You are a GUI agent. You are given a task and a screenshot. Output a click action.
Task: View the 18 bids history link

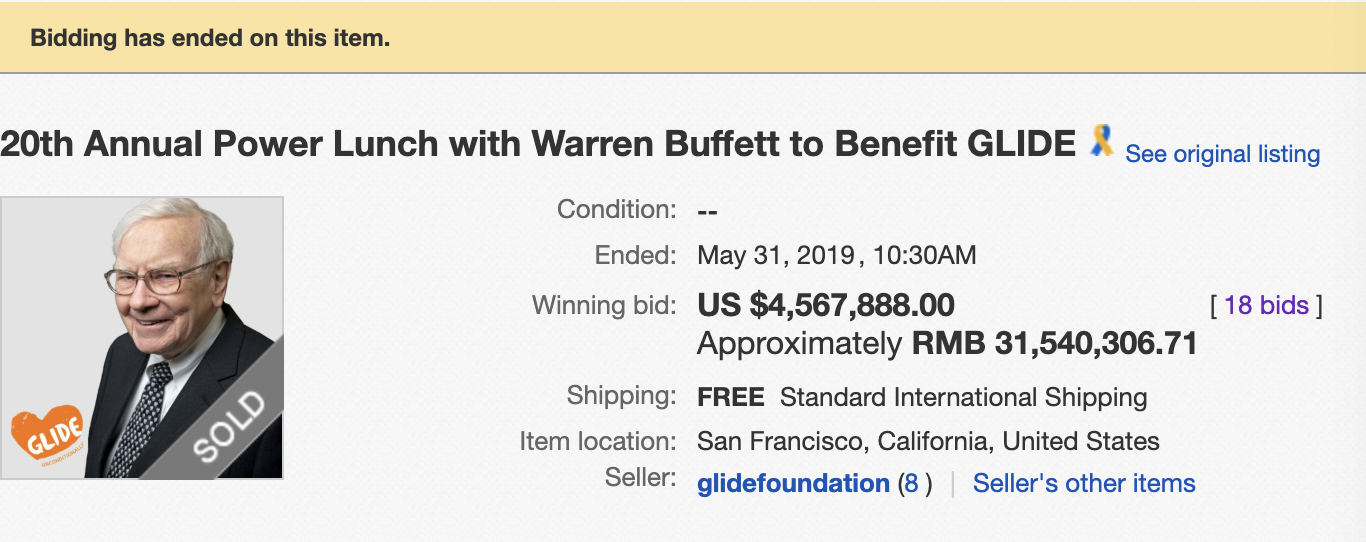coord(1266,305)
